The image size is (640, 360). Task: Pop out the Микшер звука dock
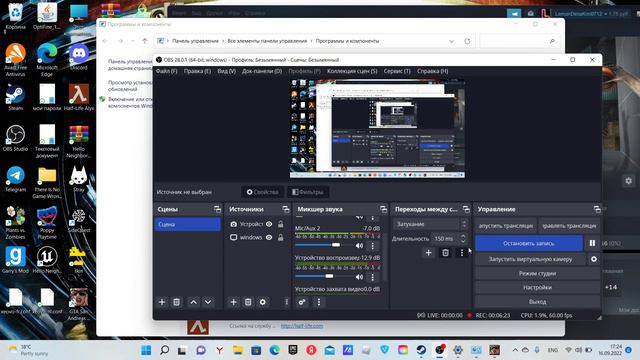pyautogui.click(x=383, y=209)
